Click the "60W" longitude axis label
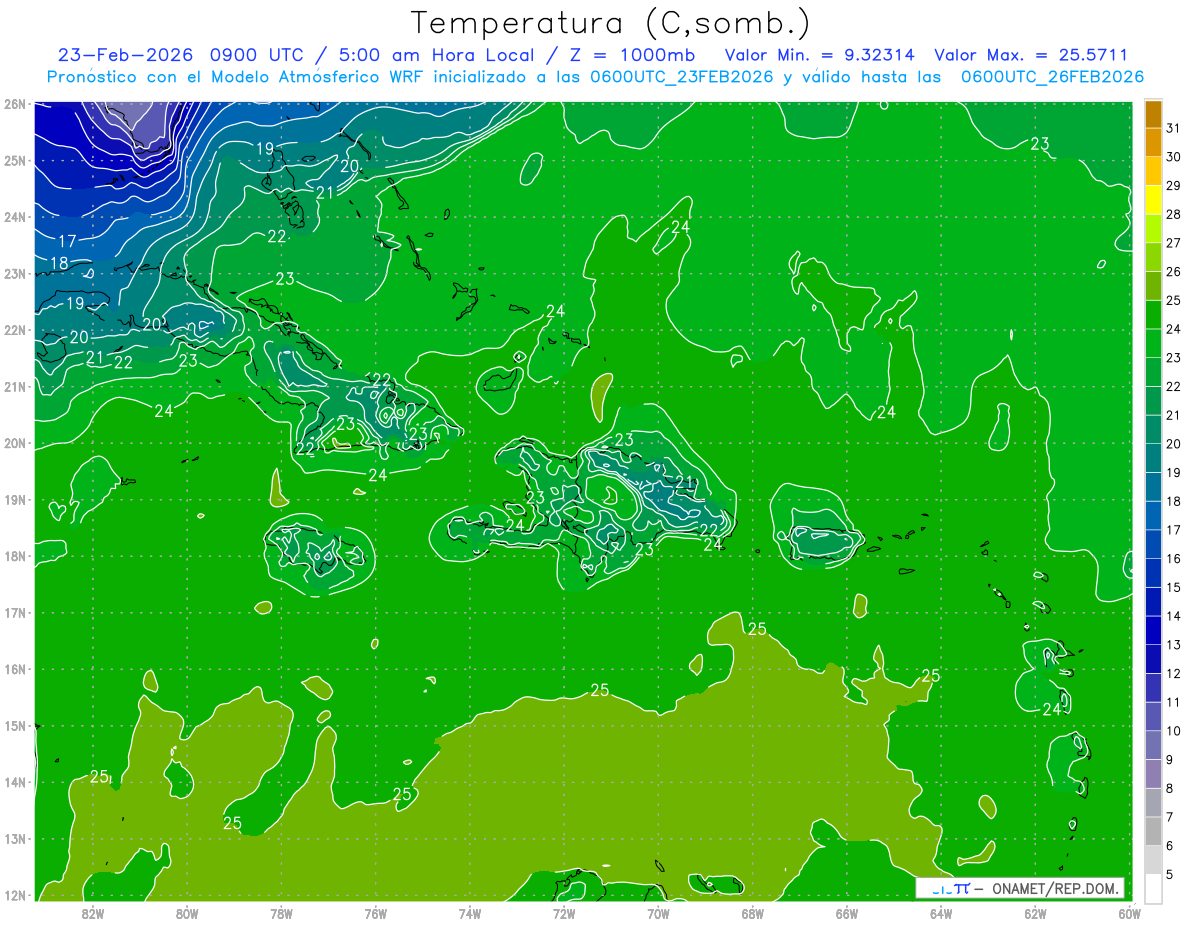1200x927 pixels. pyautogui.click(x=1129, y=913)
